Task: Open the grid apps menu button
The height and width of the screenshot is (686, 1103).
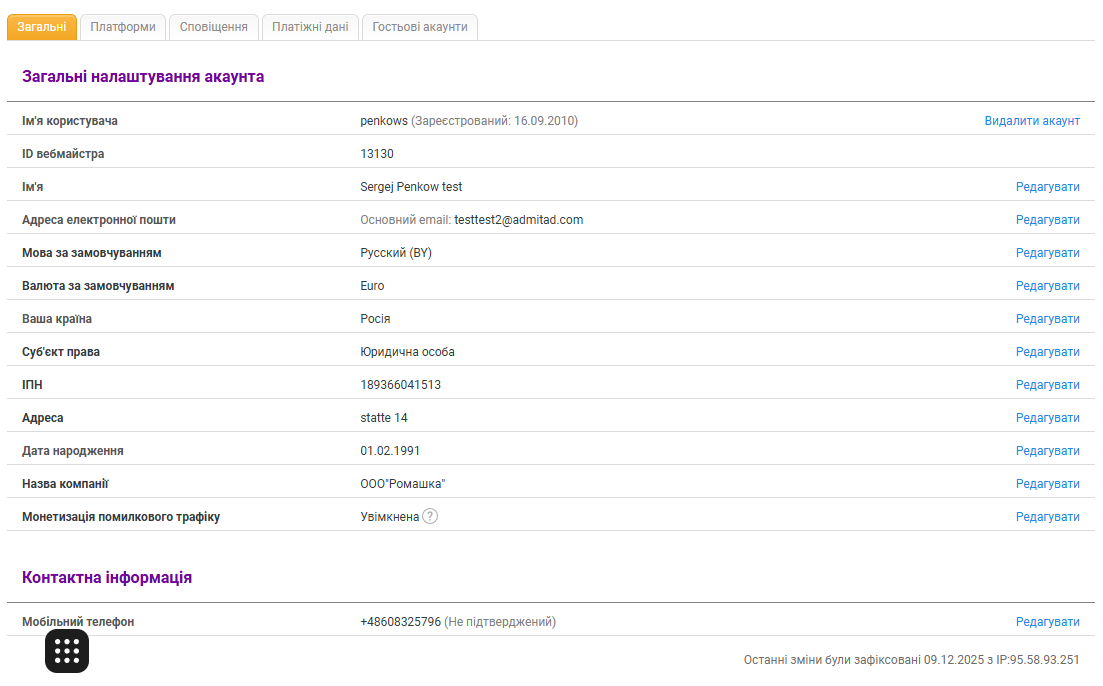Action: (67, 651)
